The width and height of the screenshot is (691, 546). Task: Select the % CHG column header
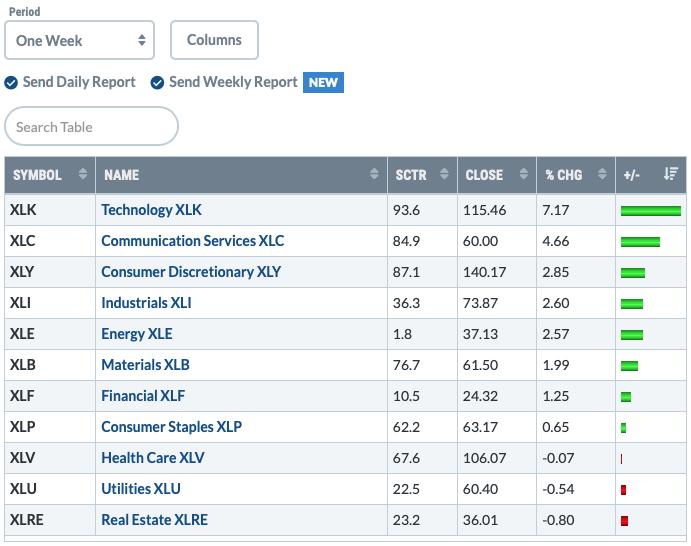point(576,175)
